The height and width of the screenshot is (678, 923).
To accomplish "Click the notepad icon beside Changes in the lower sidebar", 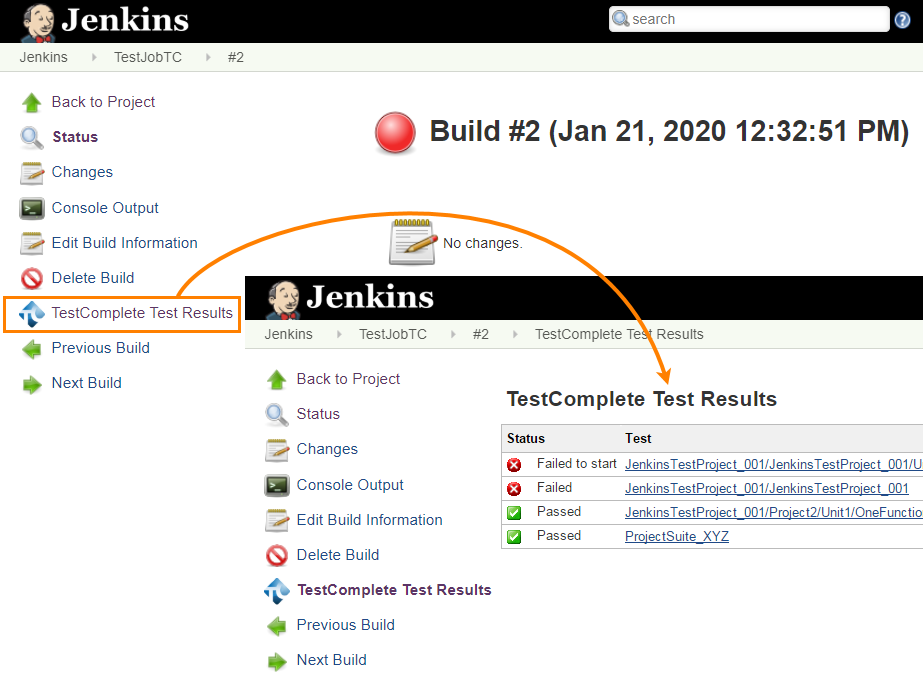I will (x=277, y=450).
